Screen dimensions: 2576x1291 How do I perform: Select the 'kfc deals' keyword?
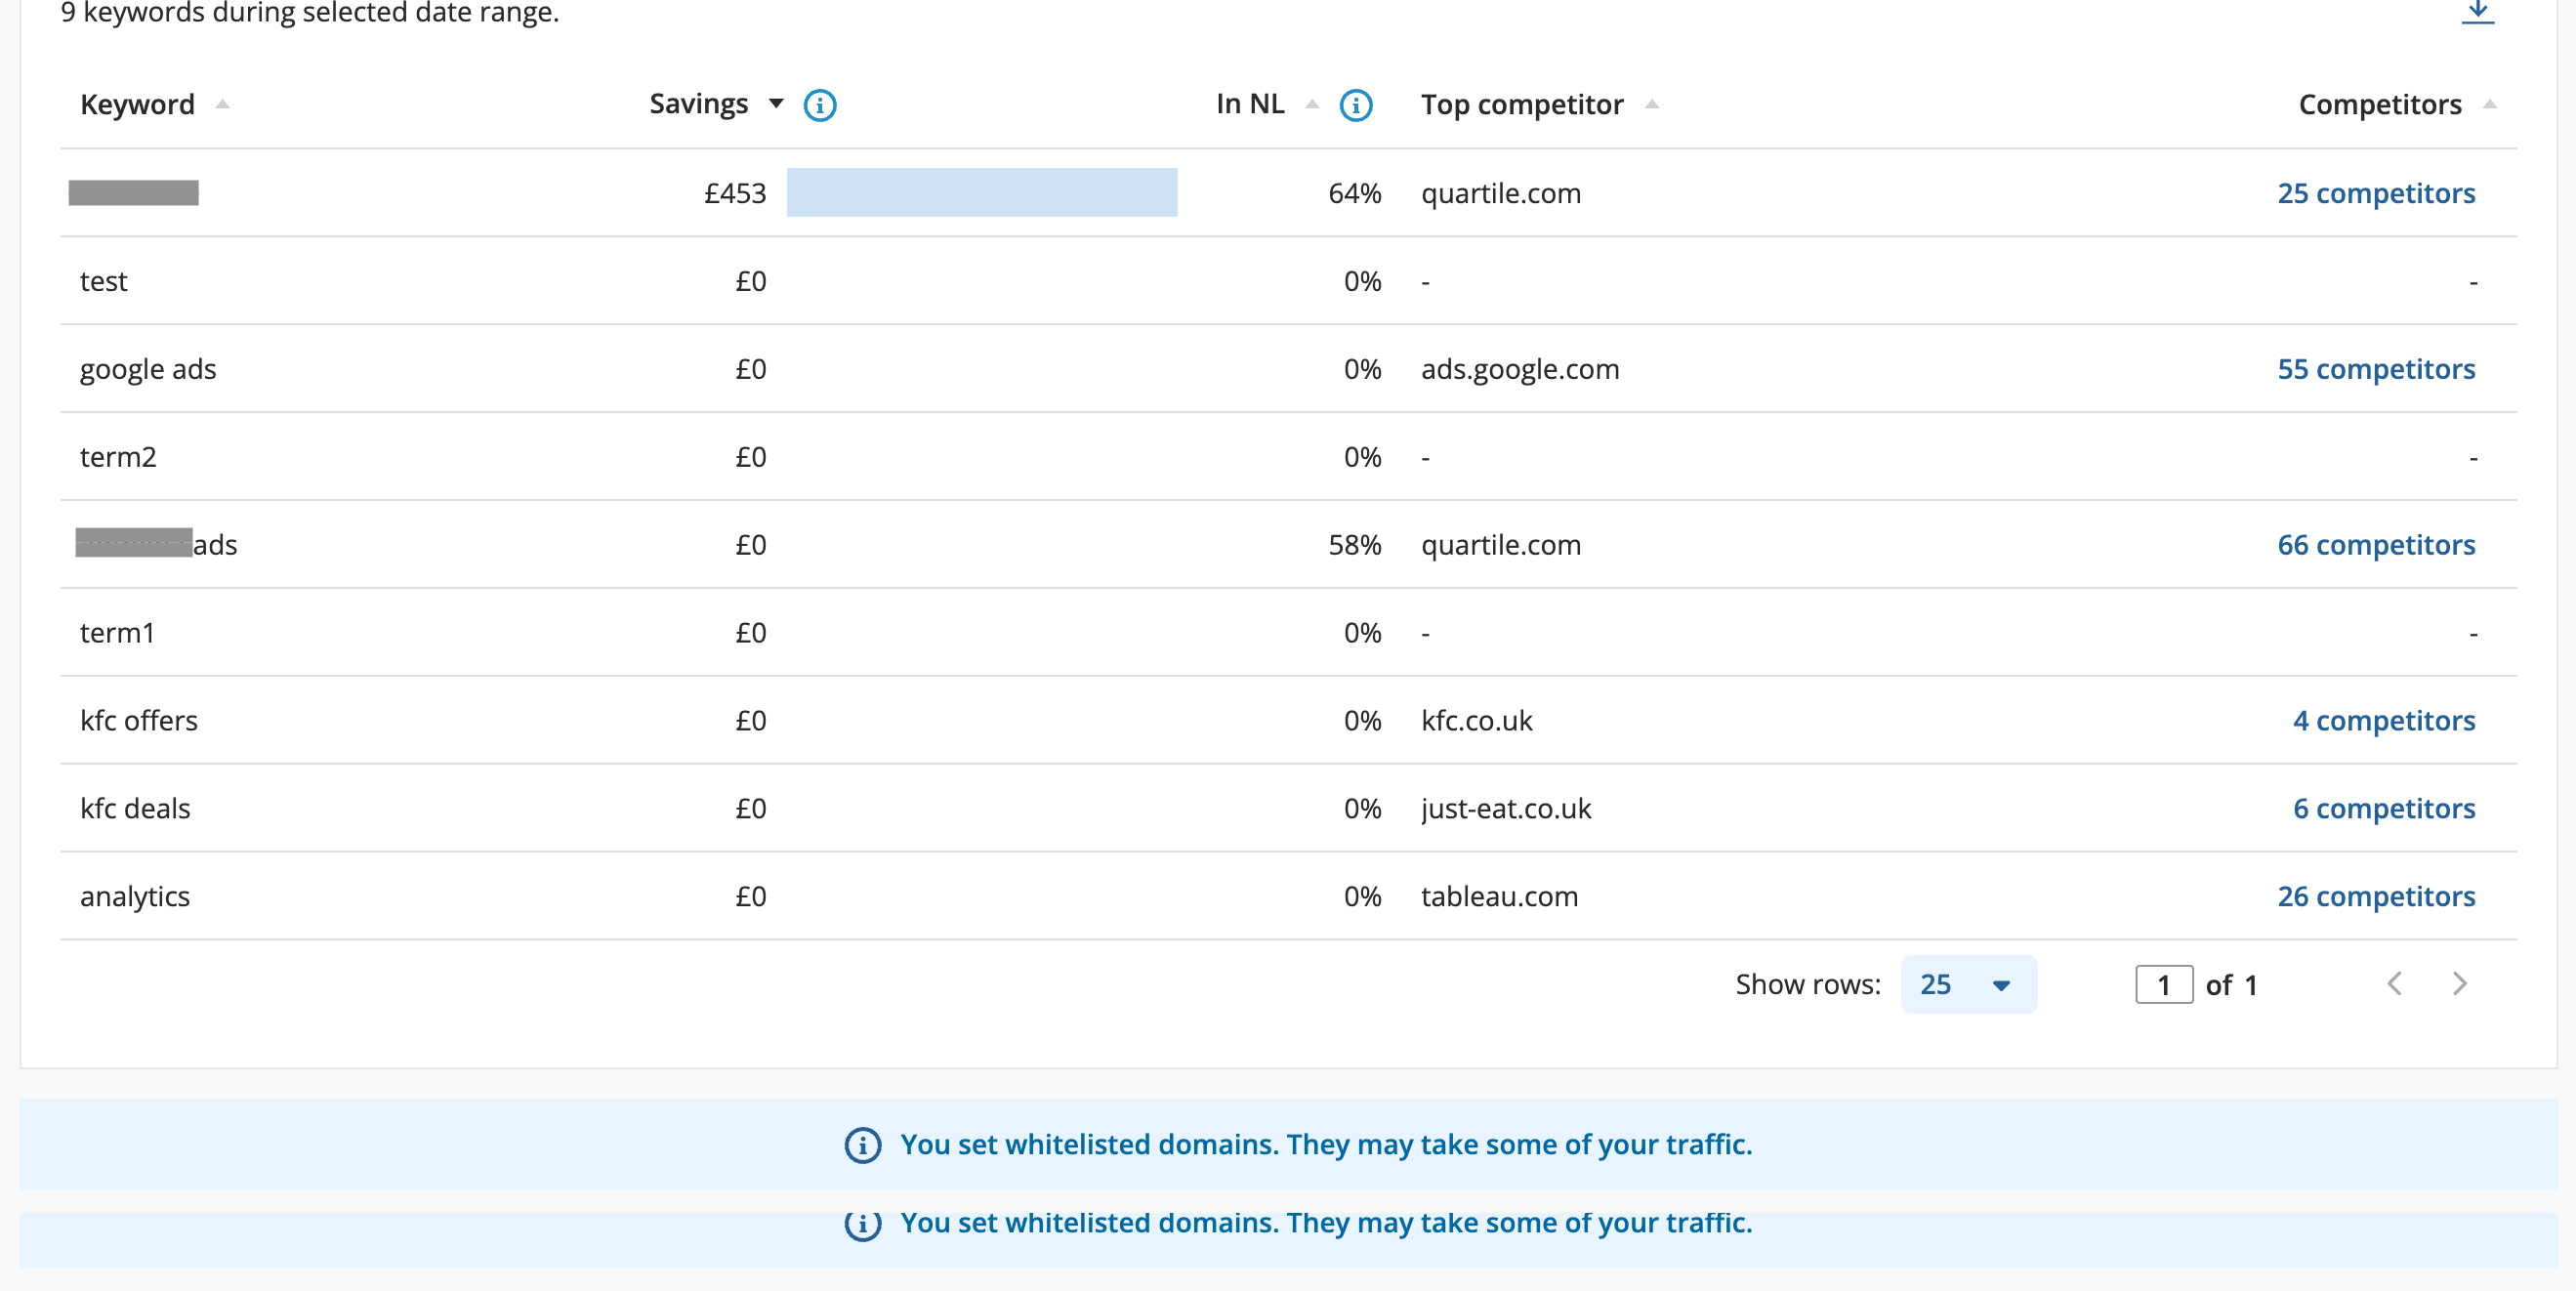(135, 809)
